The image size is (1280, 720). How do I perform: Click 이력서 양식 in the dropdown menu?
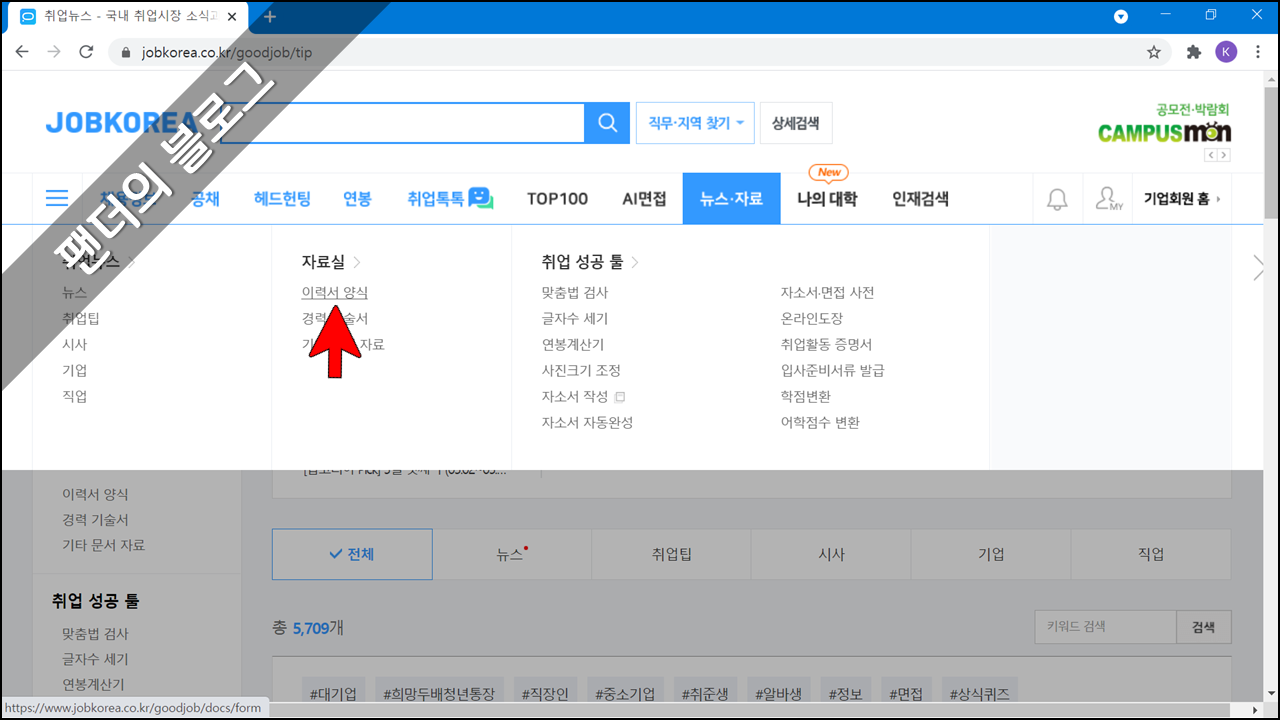[335, 292]
